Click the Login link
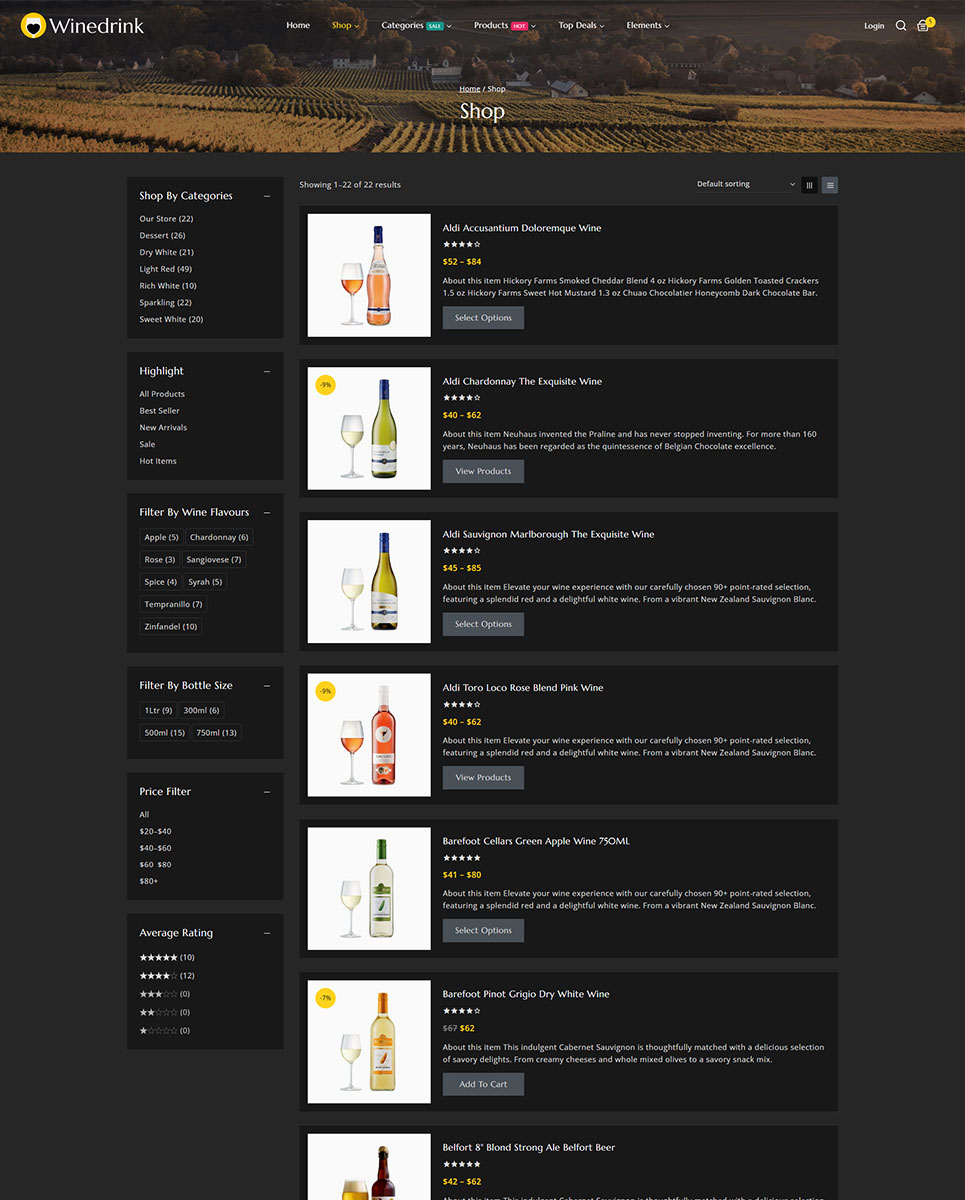The height and width of the screenshot is (1200, 965). (x=874, y=26)
